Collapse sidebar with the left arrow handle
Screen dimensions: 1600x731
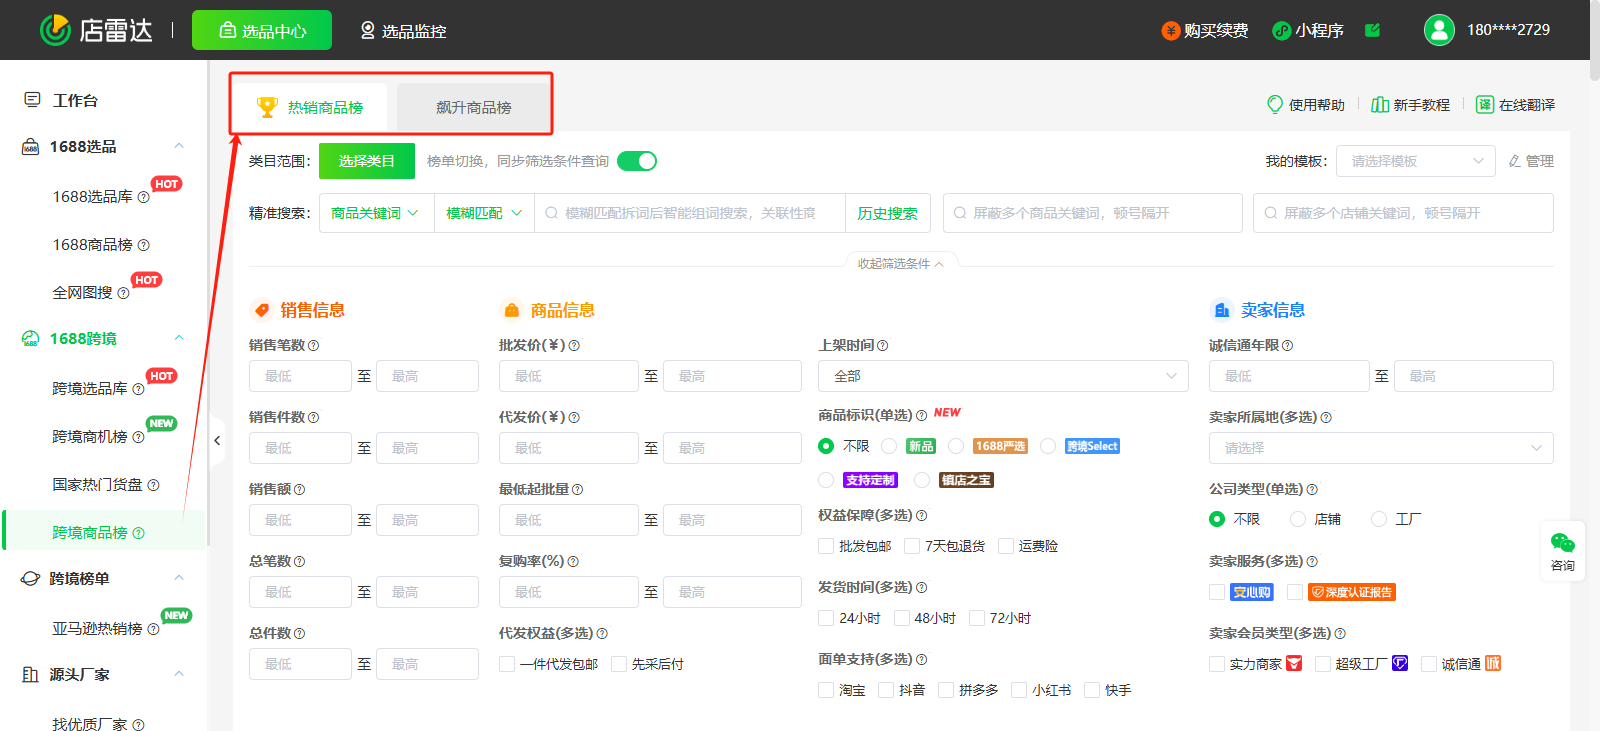tap(217, 440)
